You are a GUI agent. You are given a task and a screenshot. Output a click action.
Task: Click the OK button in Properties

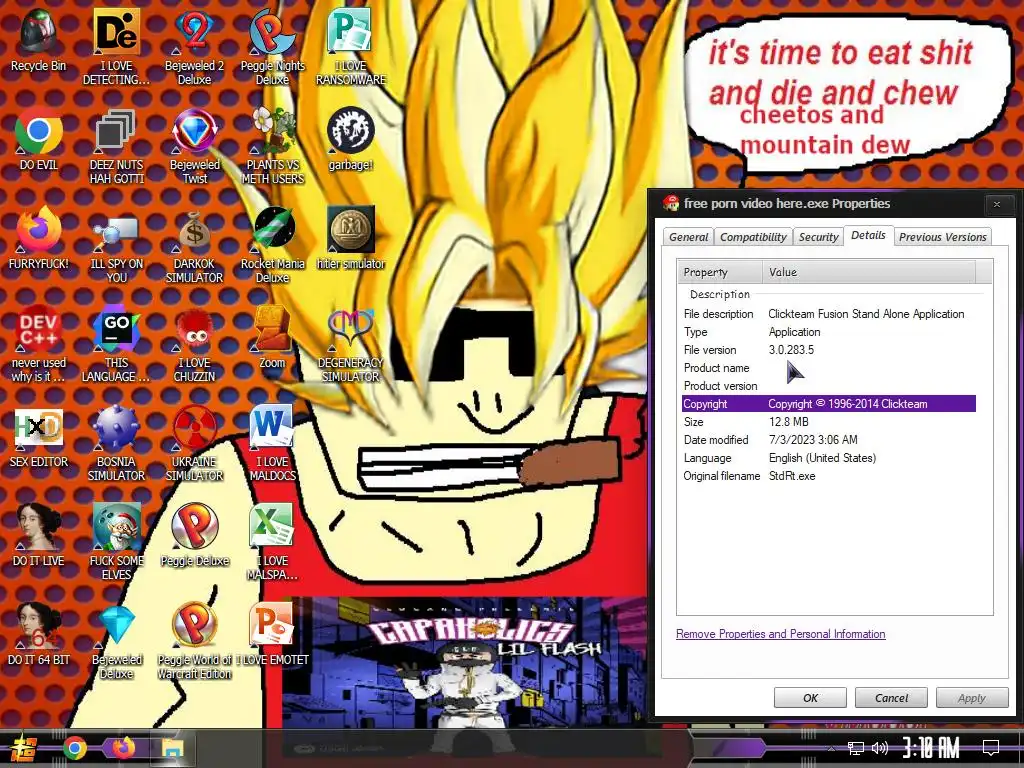pos(810,697)
